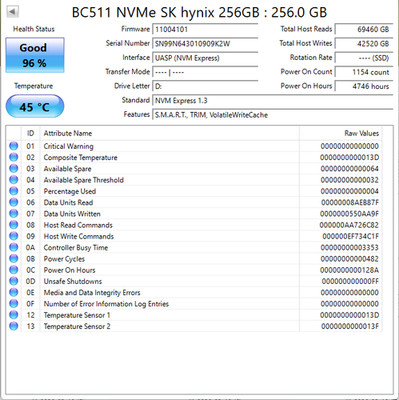
Task: Select the Controller Busy Time attribute name
Action: 76,248
